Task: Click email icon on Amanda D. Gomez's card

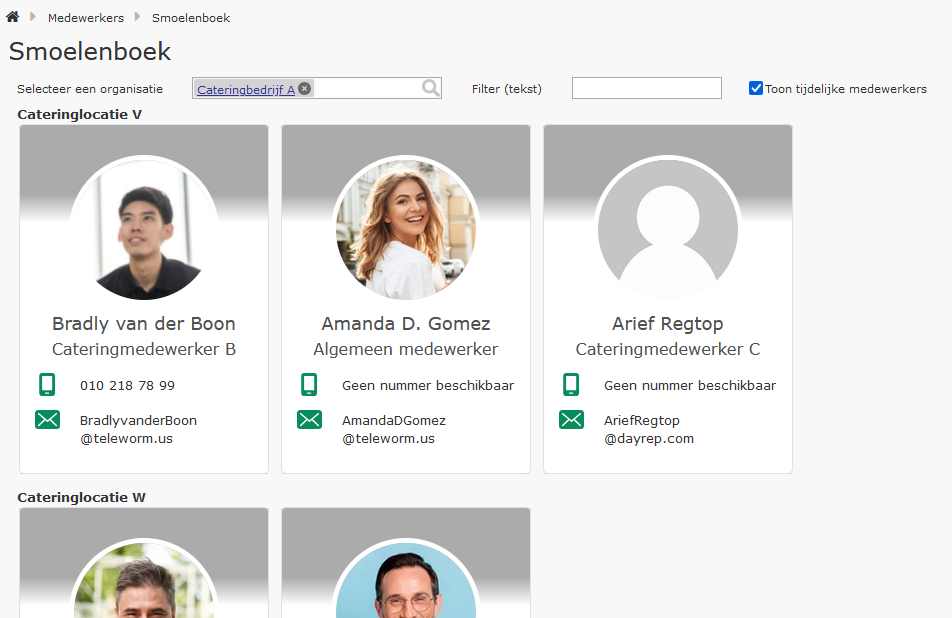Action: (x=309, y=420)
